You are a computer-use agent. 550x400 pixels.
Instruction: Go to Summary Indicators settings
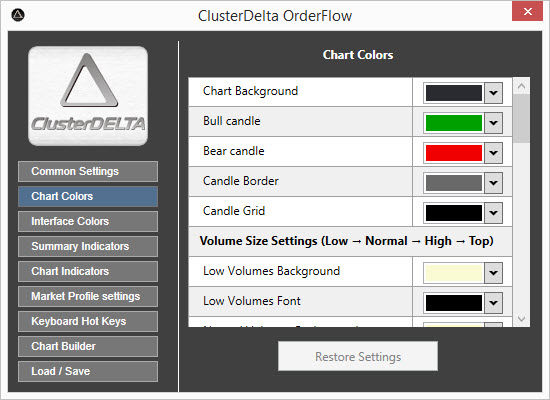(x=88, y=246)
